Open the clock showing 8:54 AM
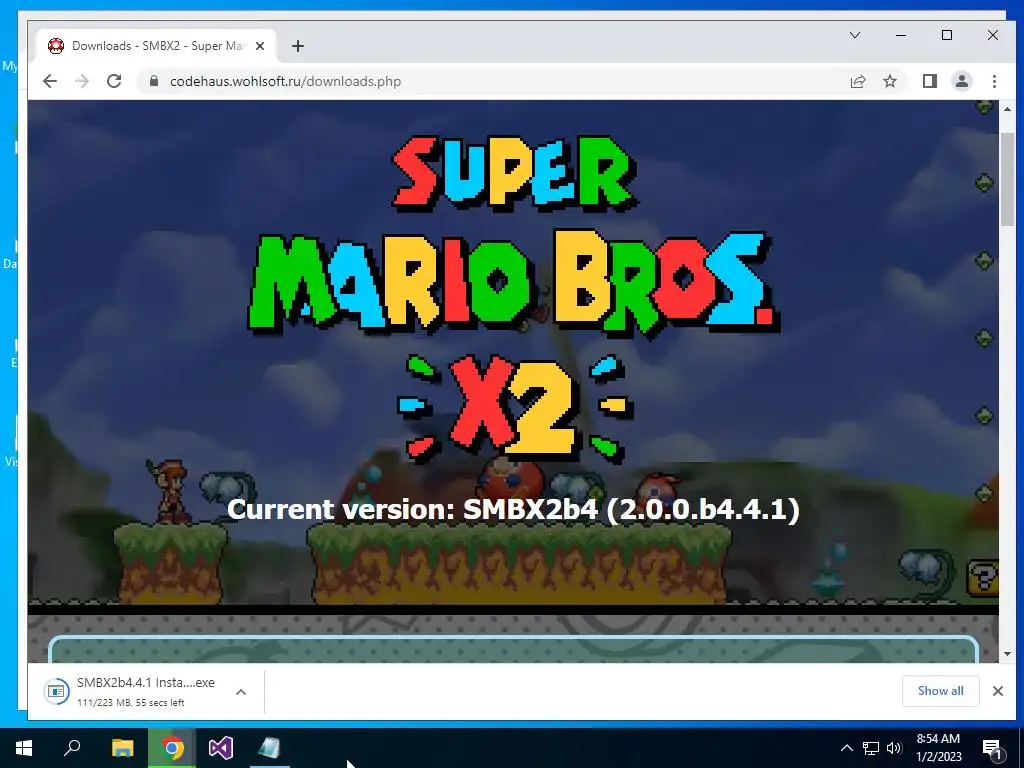This screenshot has height=768, width=1024. tap(938, 748)
